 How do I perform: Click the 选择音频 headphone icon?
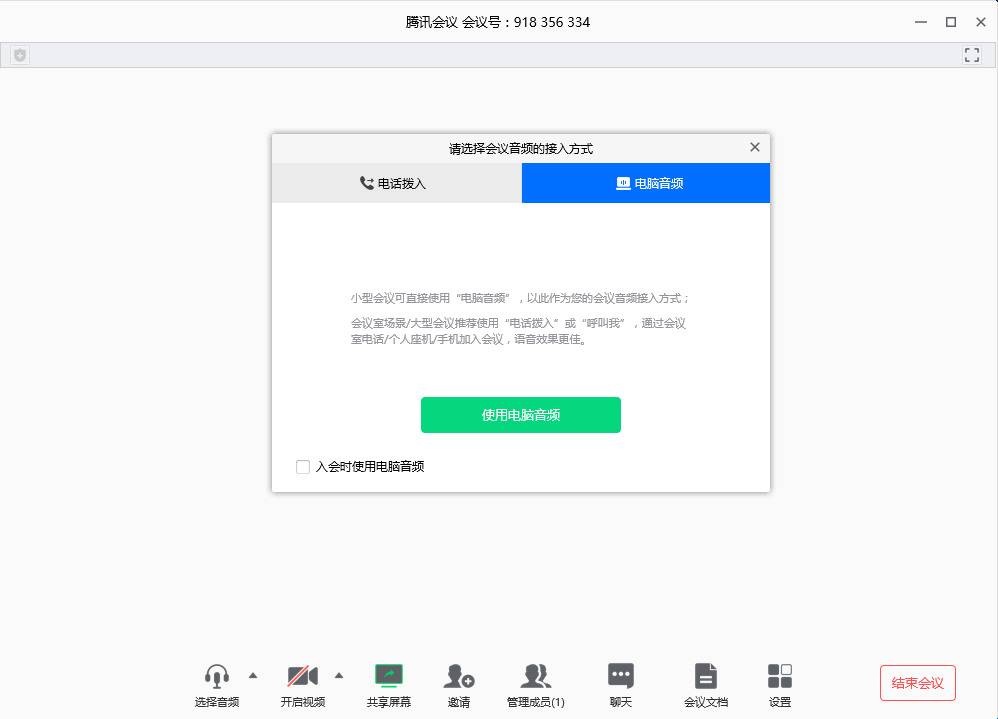click(219, 675)
